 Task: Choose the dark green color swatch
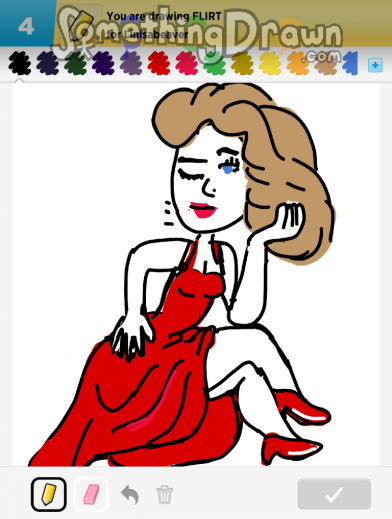coord(75,63)
